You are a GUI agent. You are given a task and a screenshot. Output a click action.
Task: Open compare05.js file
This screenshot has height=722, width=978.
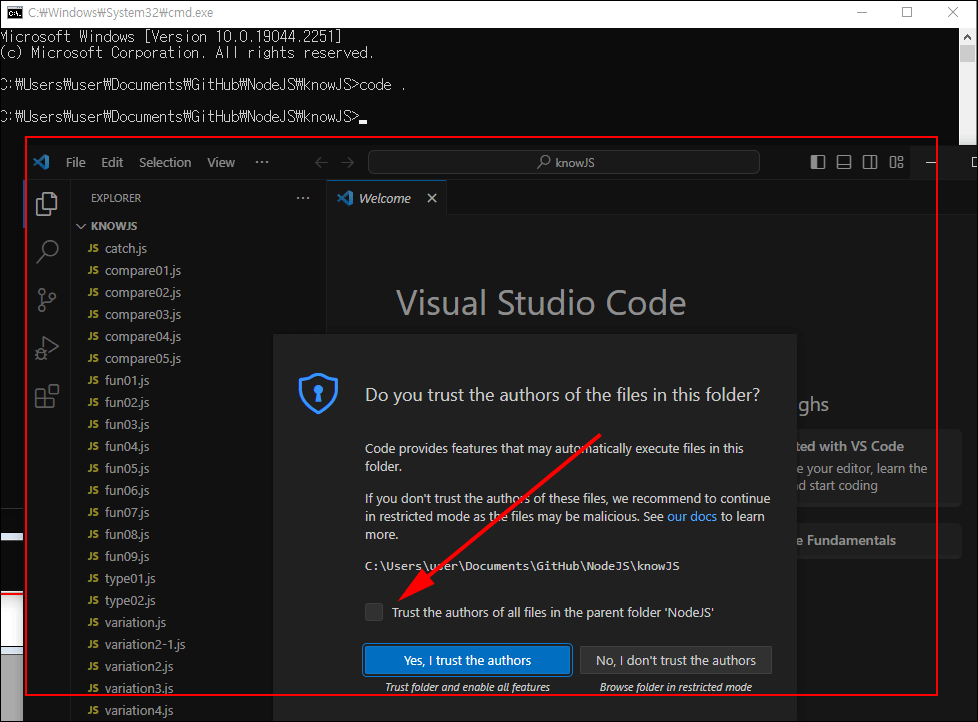click(x=143, y=359)
